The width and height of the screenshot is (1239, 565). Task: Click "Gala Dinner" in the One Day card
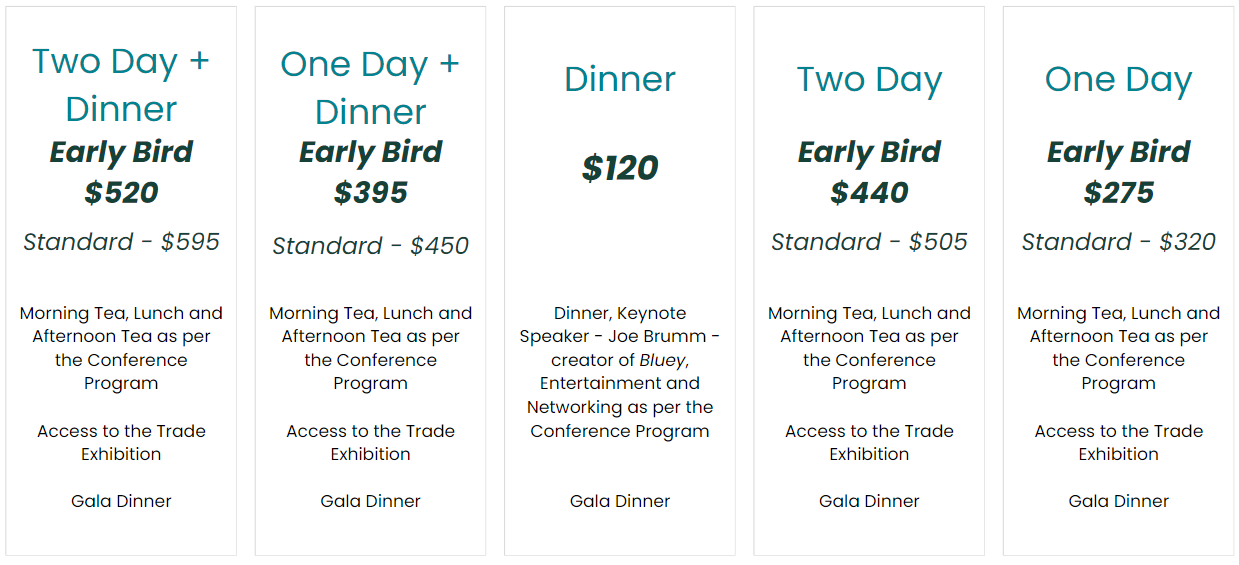1118,501
